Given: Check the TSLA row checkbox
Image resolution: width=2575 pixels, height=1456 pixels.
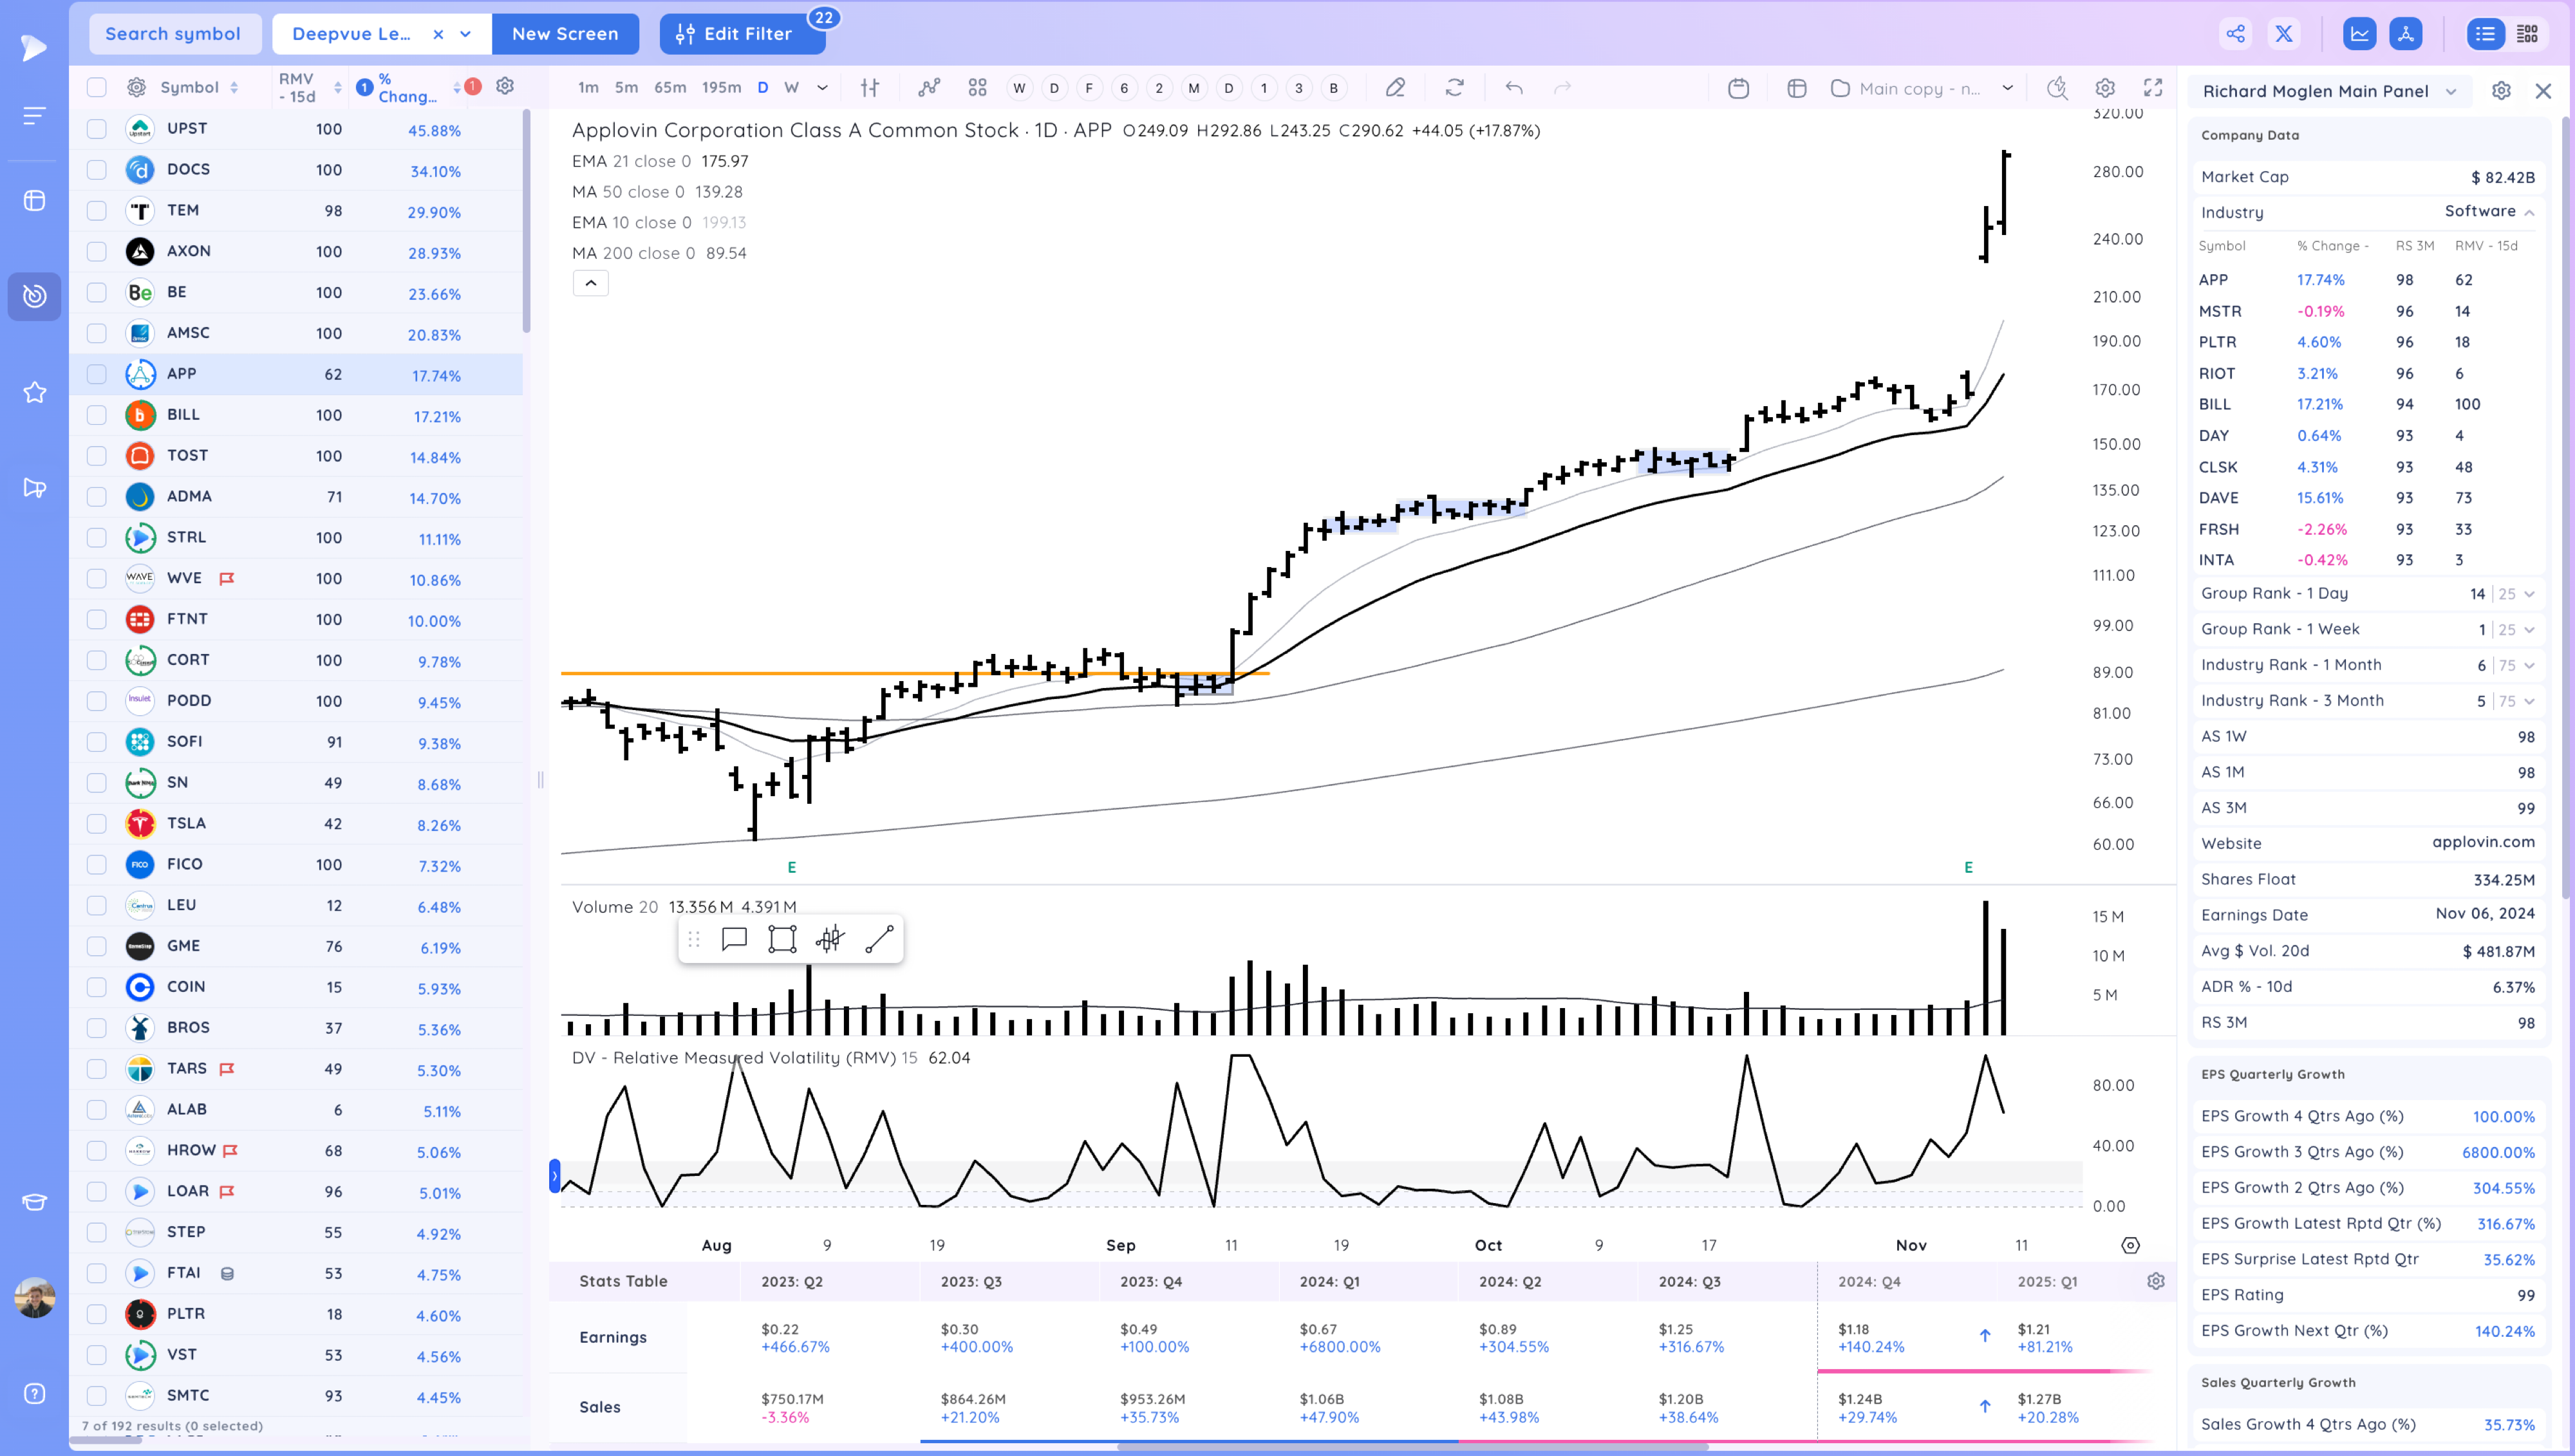Looking at the screenshot, I should pyautogui.click(x=97, y=823).
